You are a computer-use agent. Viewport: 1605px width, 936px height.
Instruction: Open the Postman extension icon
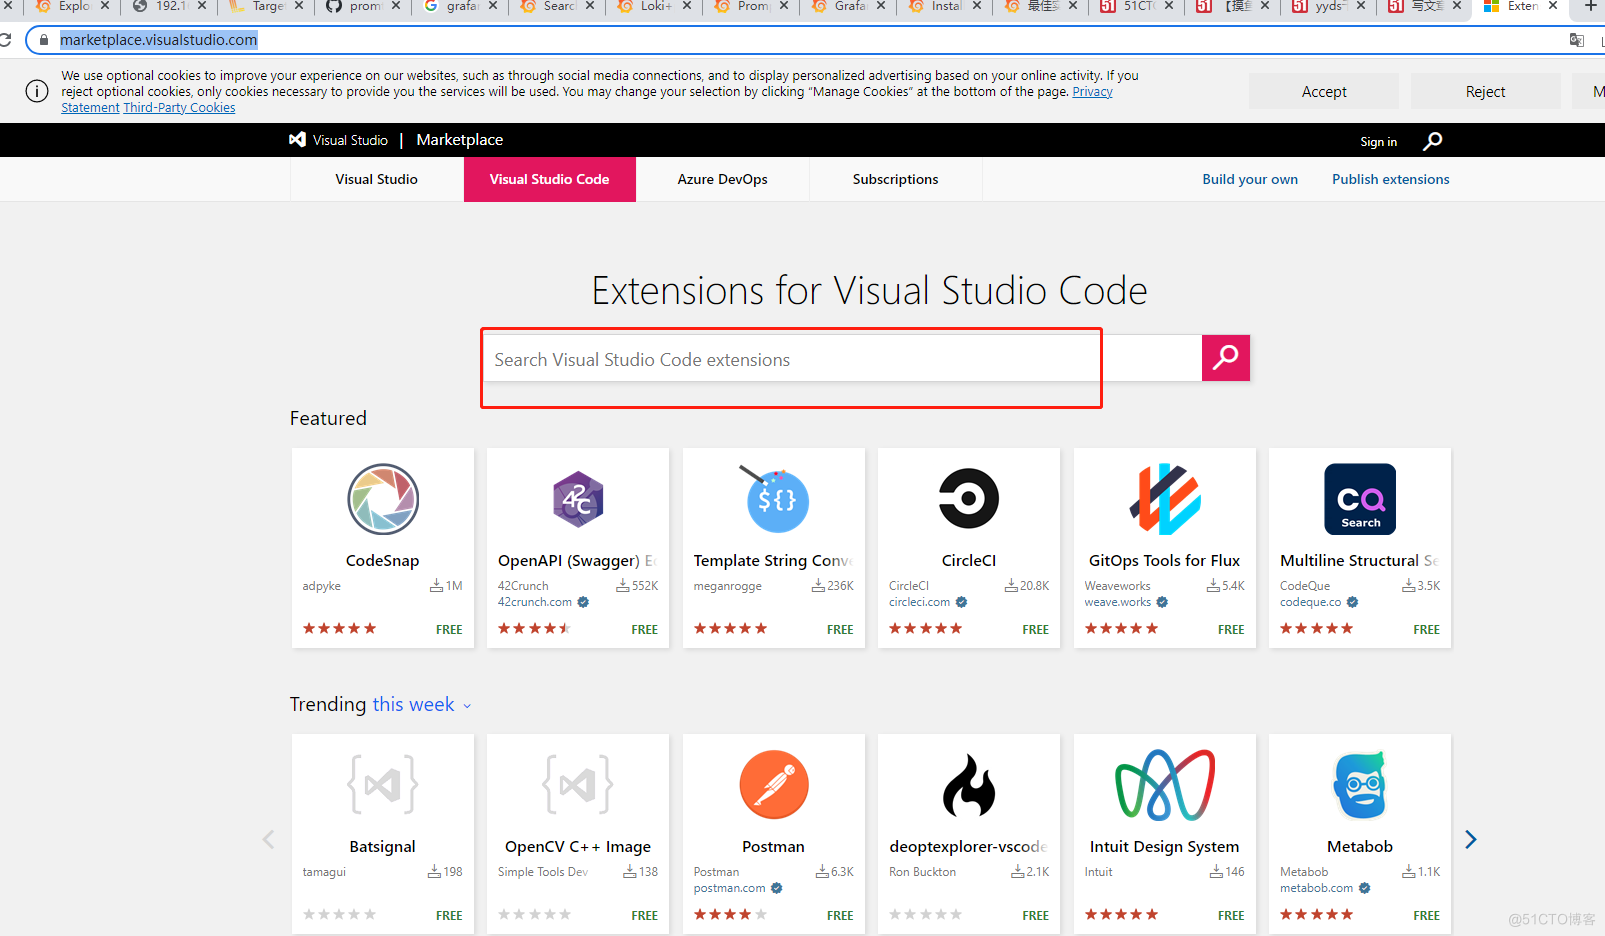pos(774,785)
